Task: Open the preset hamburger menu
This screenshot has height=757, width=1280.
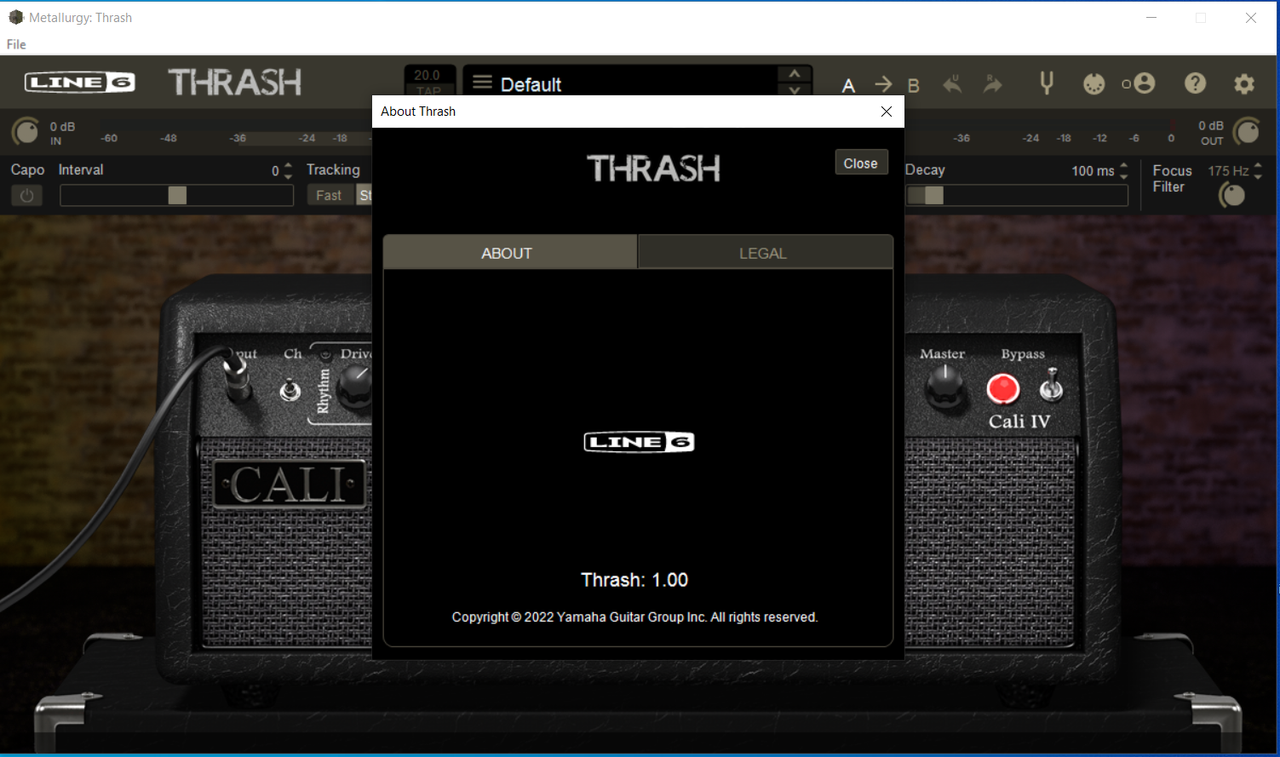Action: coord(482,82)
